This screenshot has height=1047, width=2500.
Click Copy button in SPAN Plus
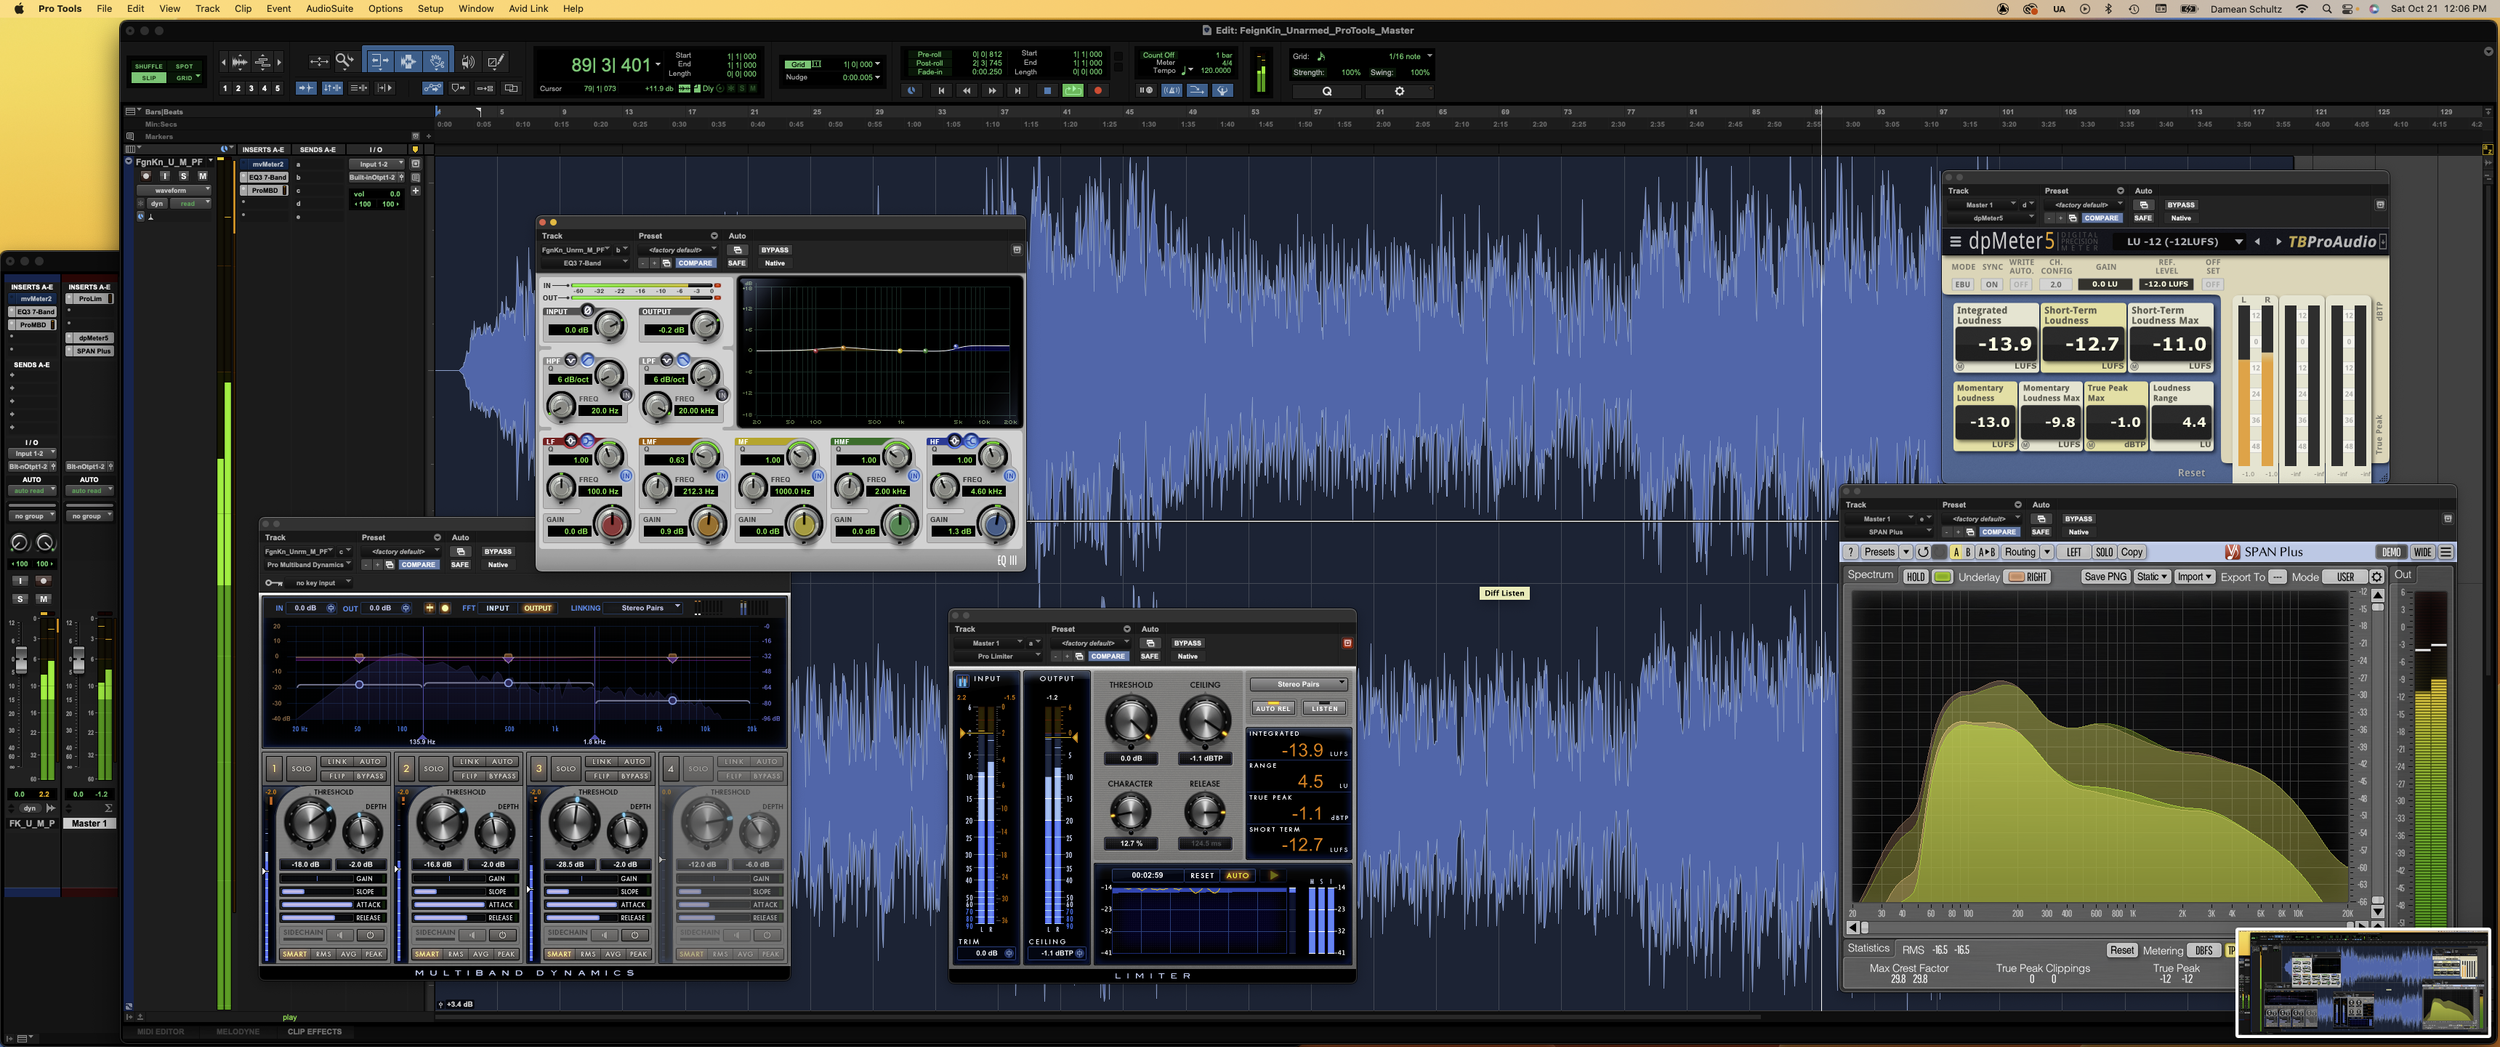[x=2131, y=552]
